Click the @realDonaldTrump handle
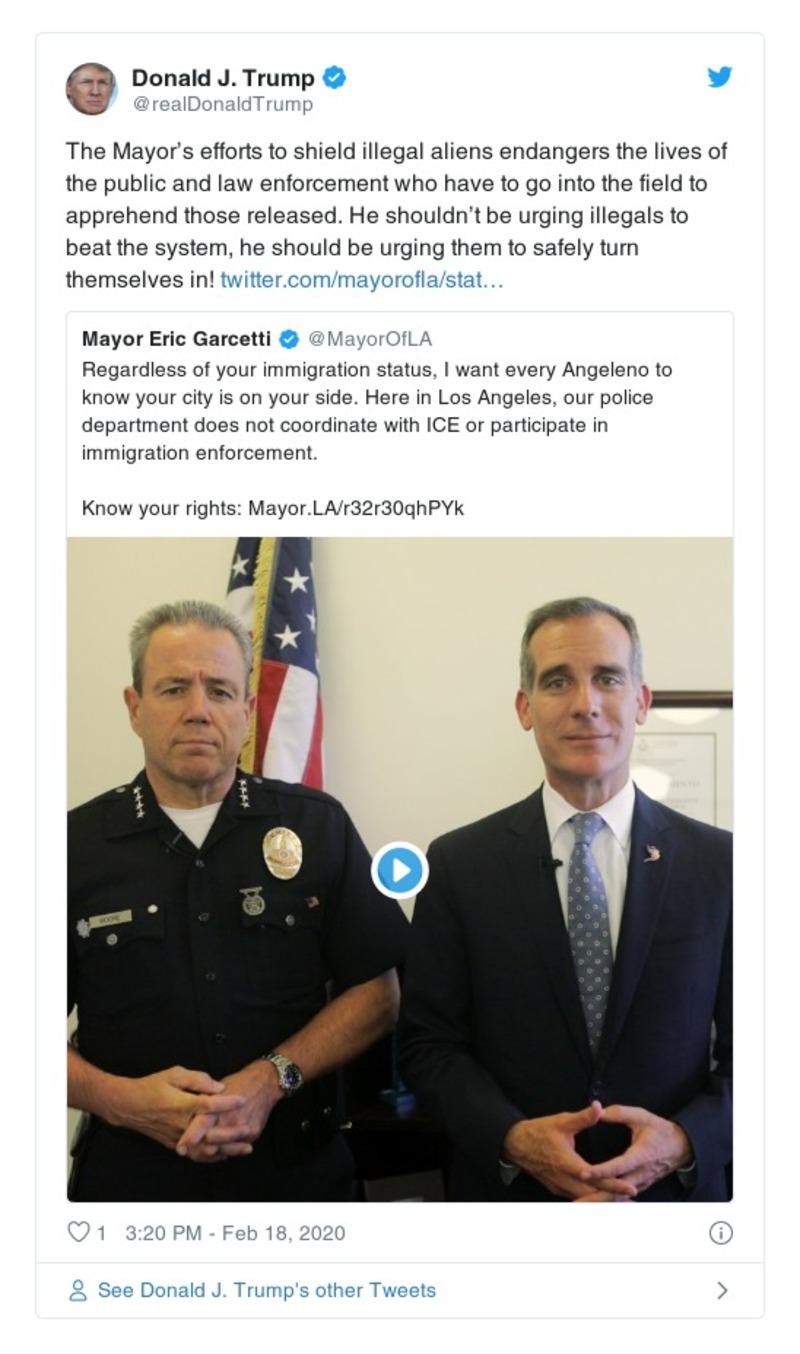This screenshot has height=1354, width=800. pyautogui.click(x=222, y=104)
